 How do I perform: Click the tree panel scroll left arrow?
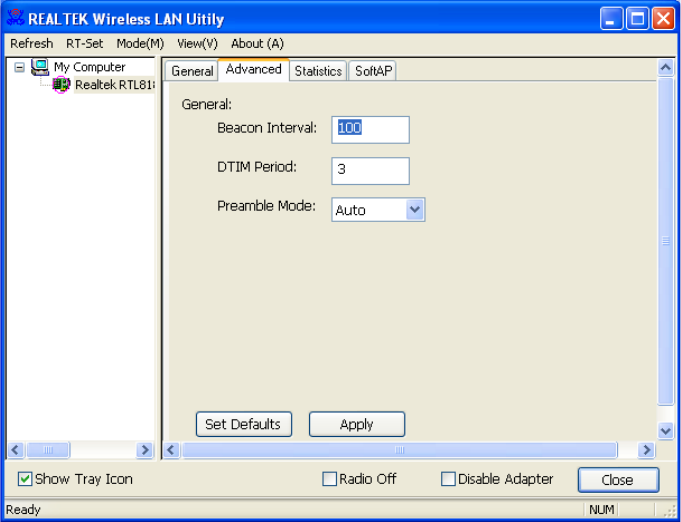(16, 450)
